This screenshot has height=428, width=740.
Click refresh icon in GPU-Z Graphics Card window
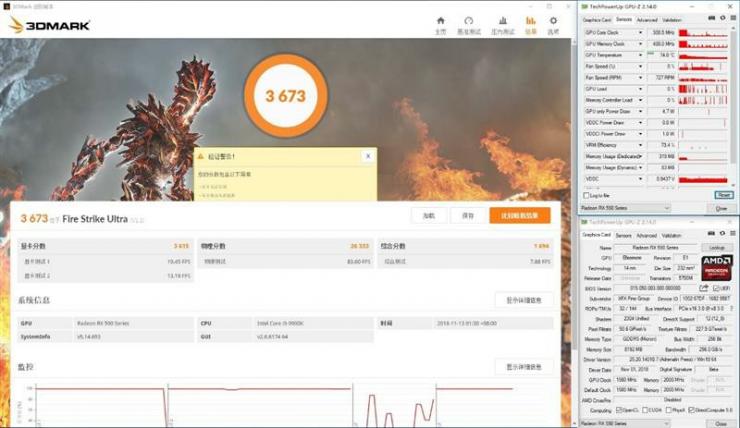tap(723, 234)
